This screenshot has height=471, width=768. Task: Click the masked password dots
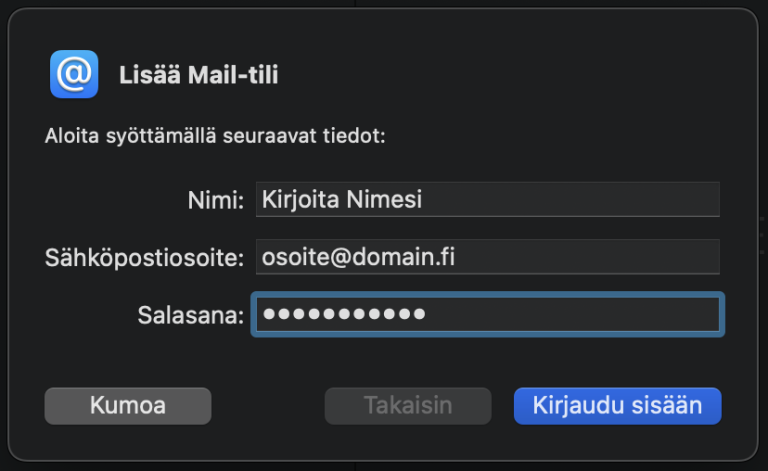click(344, 314)
